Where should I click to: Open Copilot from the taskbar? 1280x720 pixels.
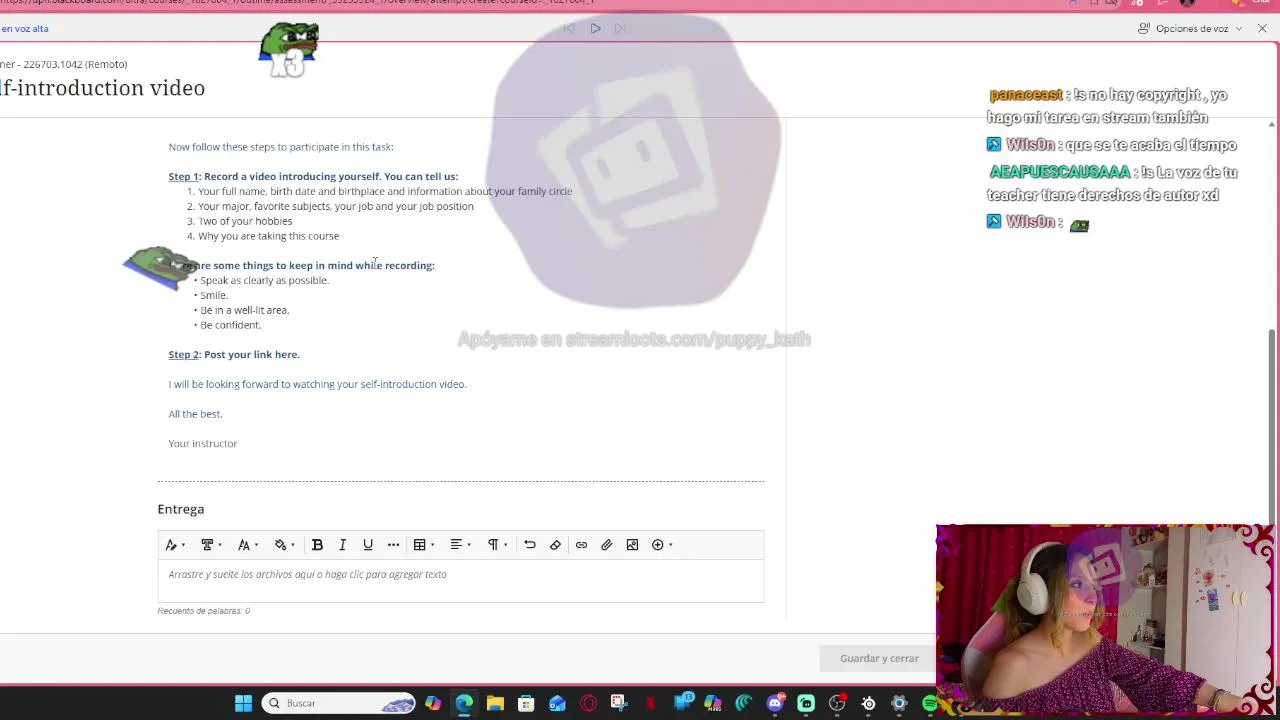[433, 703]
